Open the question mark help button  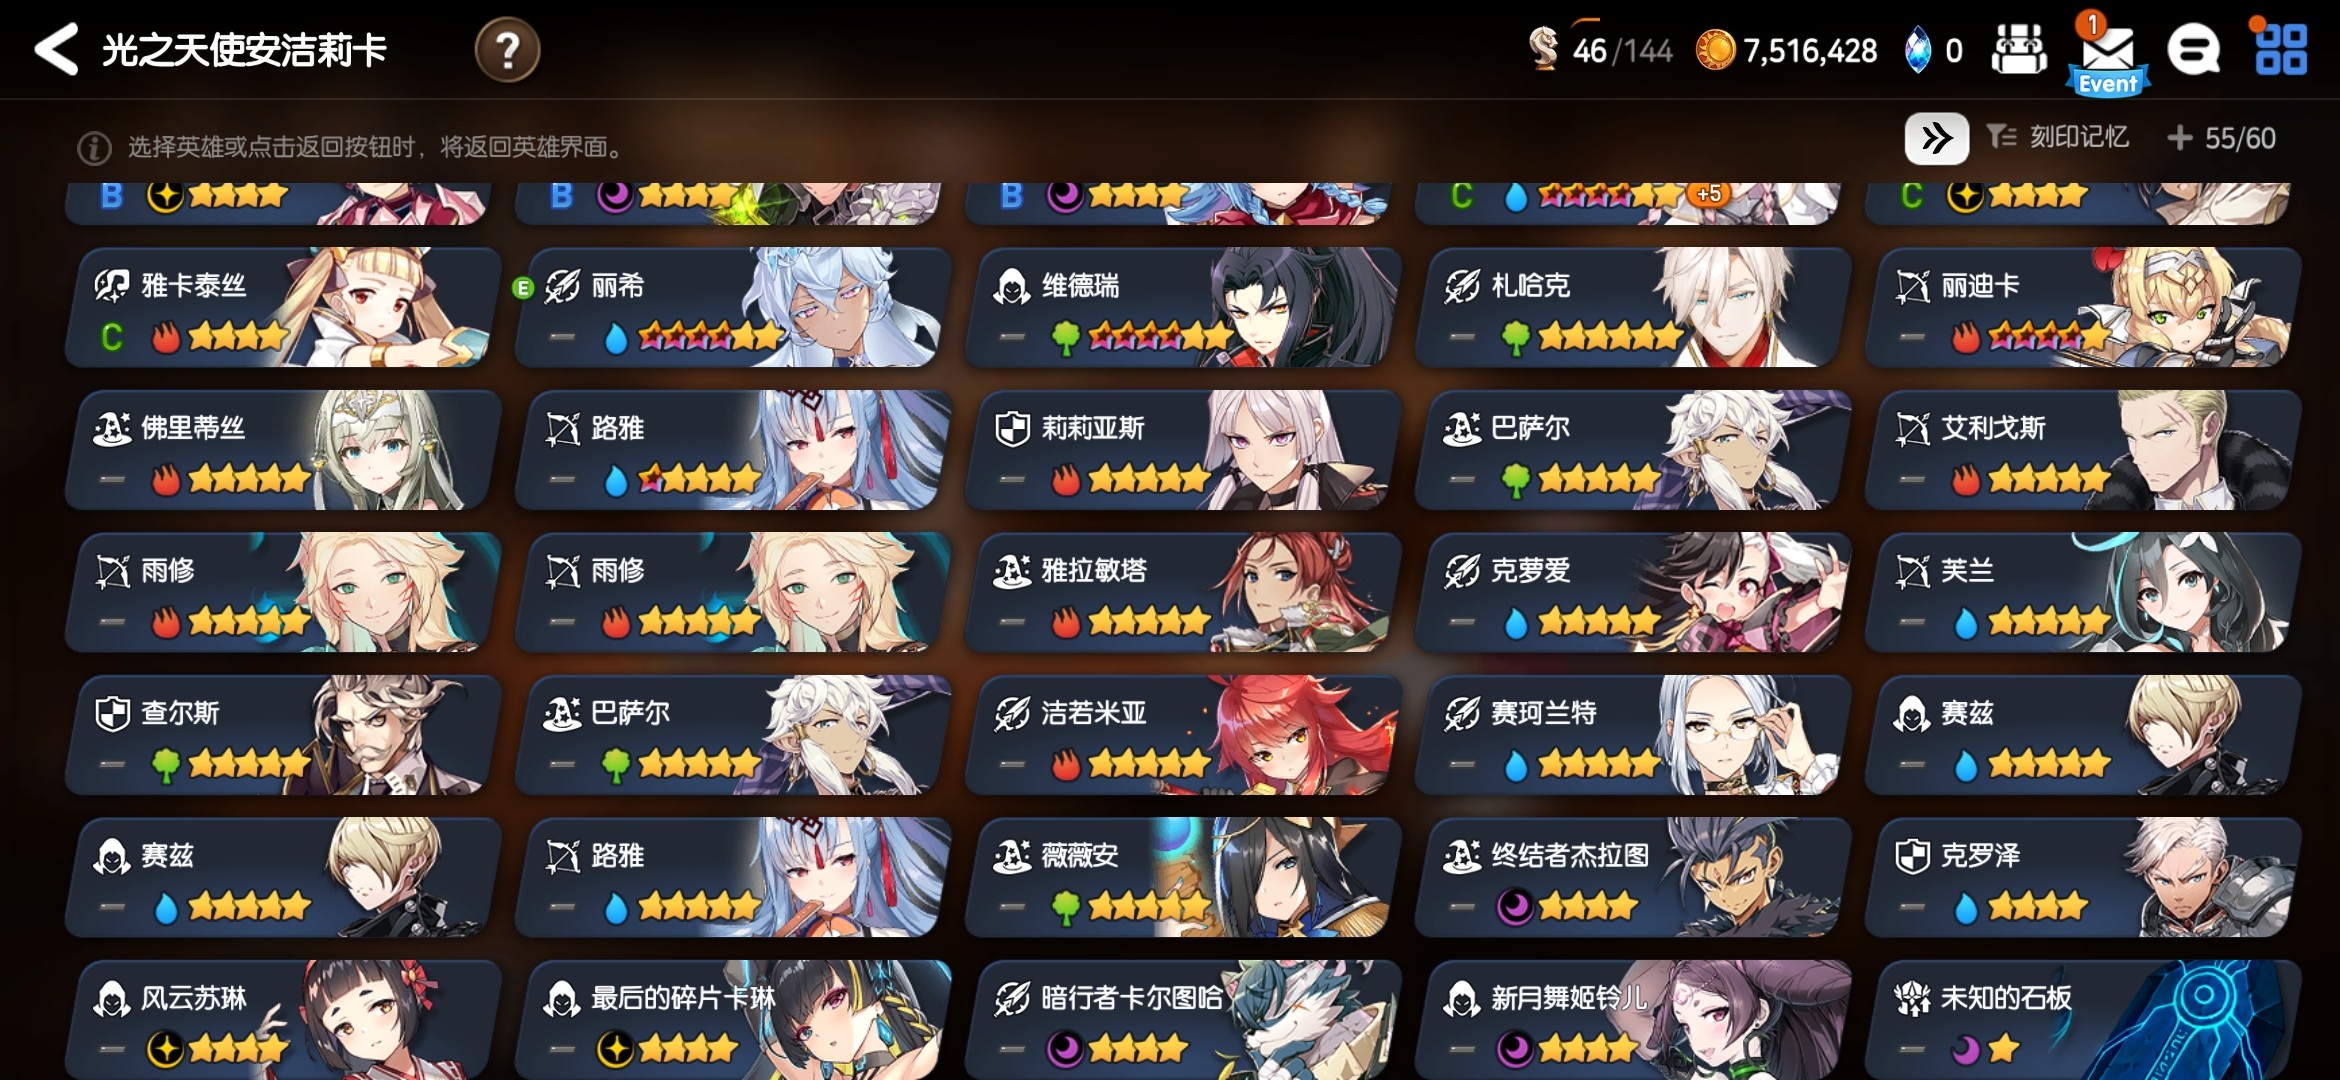pyautogui.click(x=507, y=50)
